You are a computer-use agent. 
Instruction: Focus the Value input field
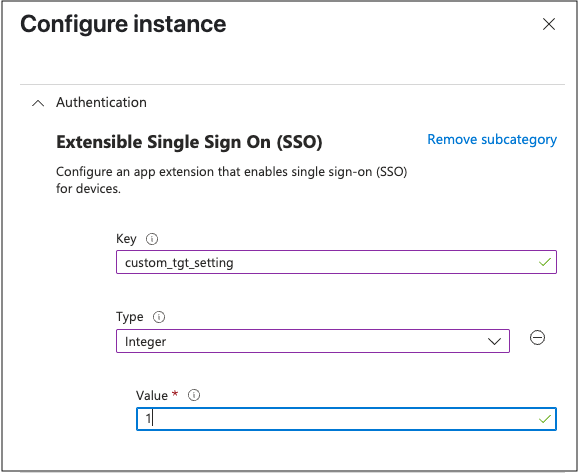click(346, 419)
